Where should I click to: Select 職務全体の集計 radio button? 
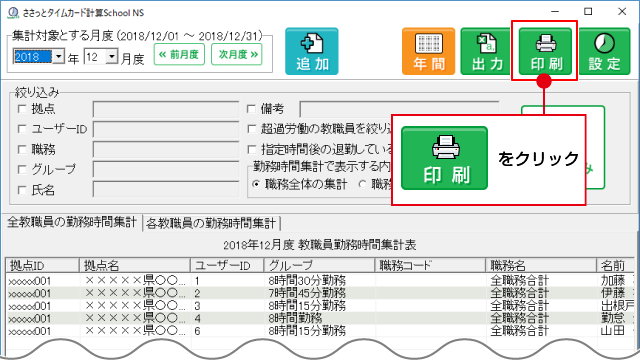click(256, 184)
